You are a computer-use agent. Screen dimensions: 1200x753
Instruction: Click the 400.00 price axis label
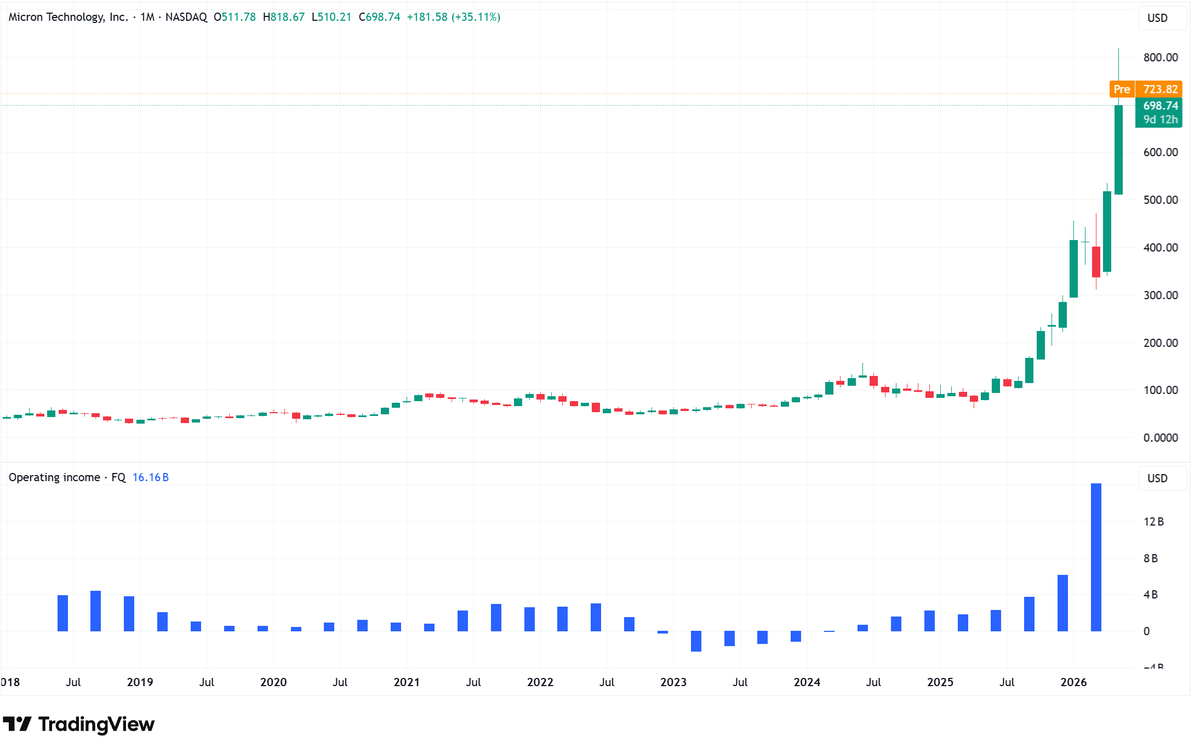(1161, 248)
